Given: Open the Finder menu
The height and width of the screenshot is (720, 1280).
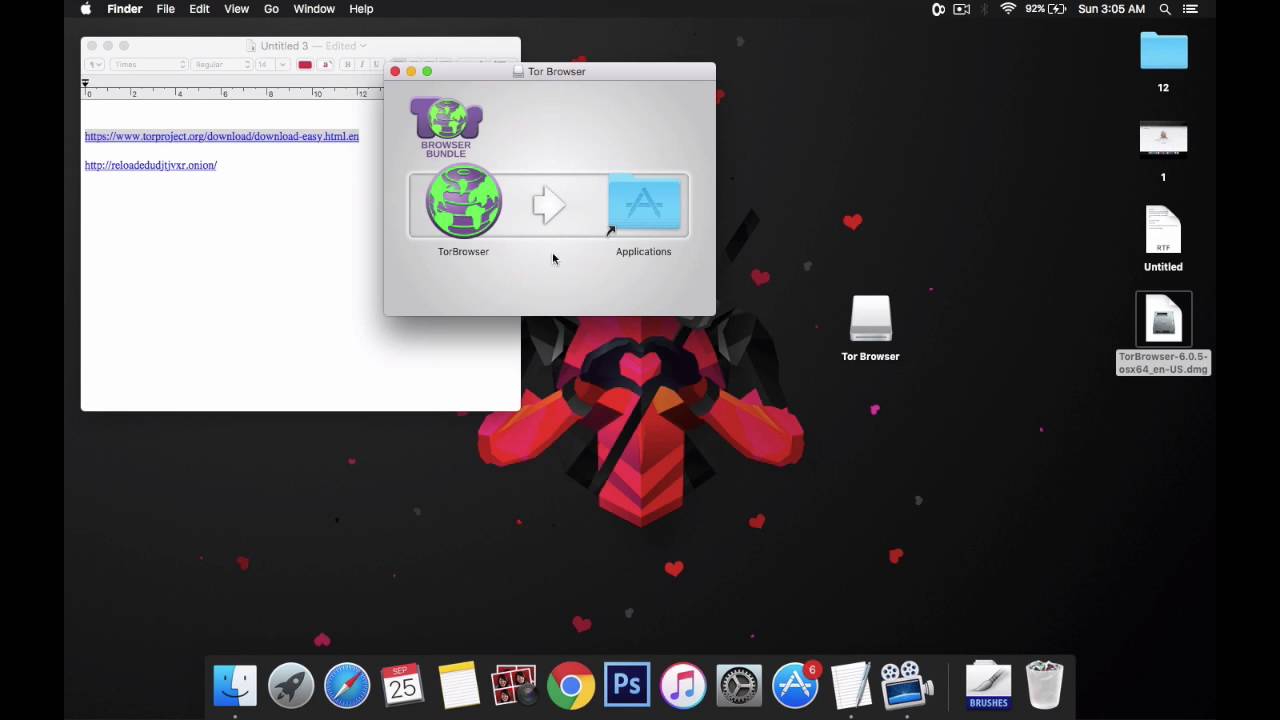Looking at the screenshot, I should [x=125, y=9].
